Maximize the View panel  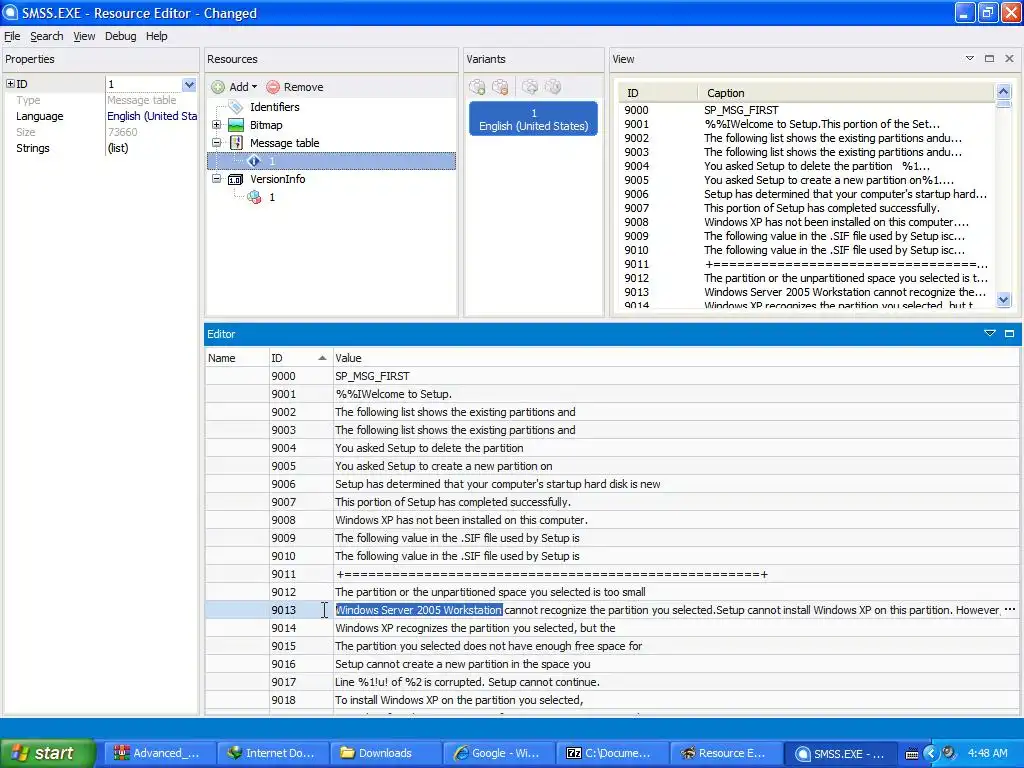tap(989, 59)
